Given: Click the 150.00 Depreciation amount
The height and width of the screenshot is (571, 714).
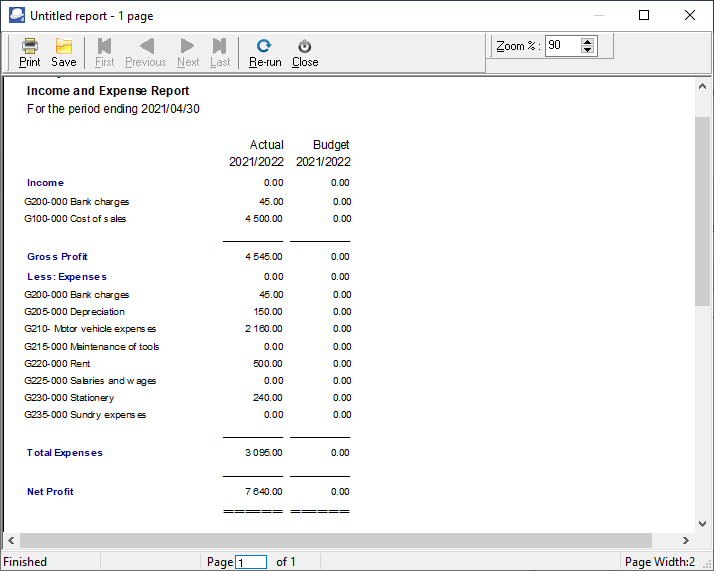Looking at the screenshot, I should coord(268,312).
